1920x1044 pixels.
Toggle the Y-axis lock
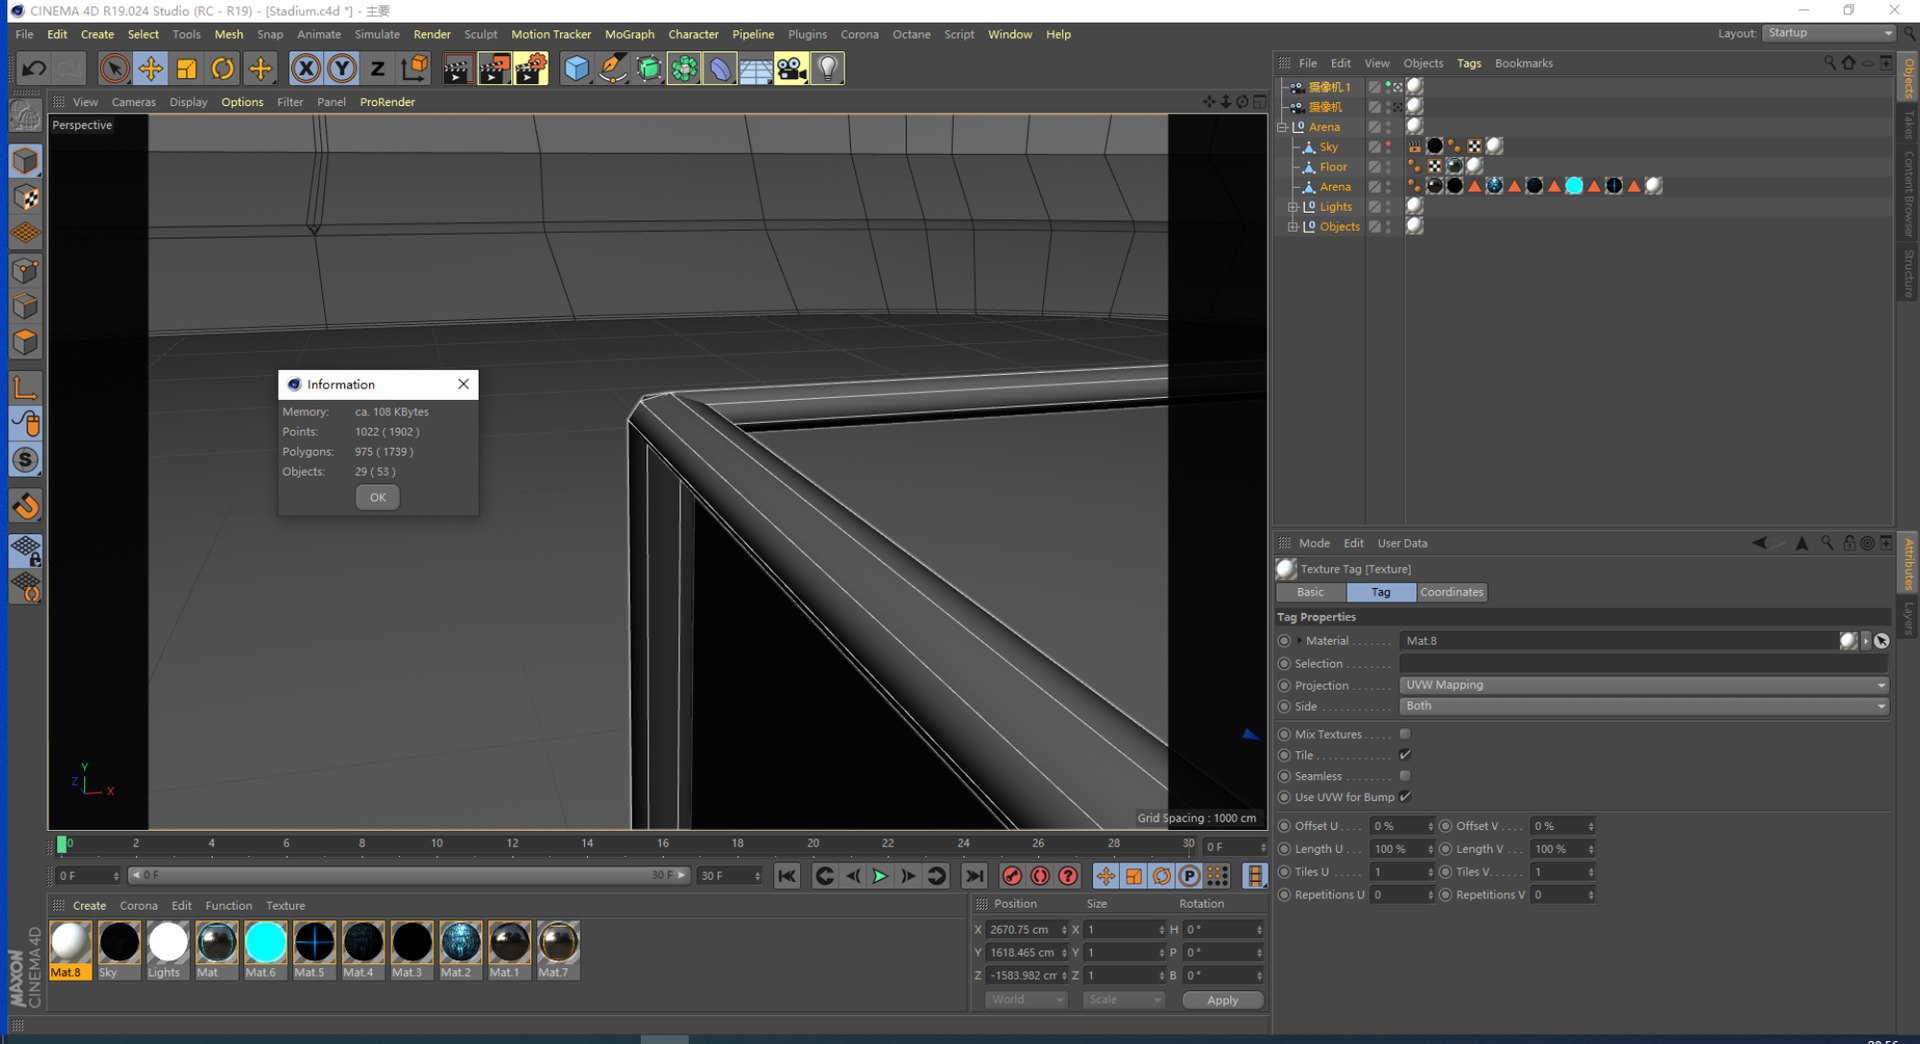click(x=342, y=68)
